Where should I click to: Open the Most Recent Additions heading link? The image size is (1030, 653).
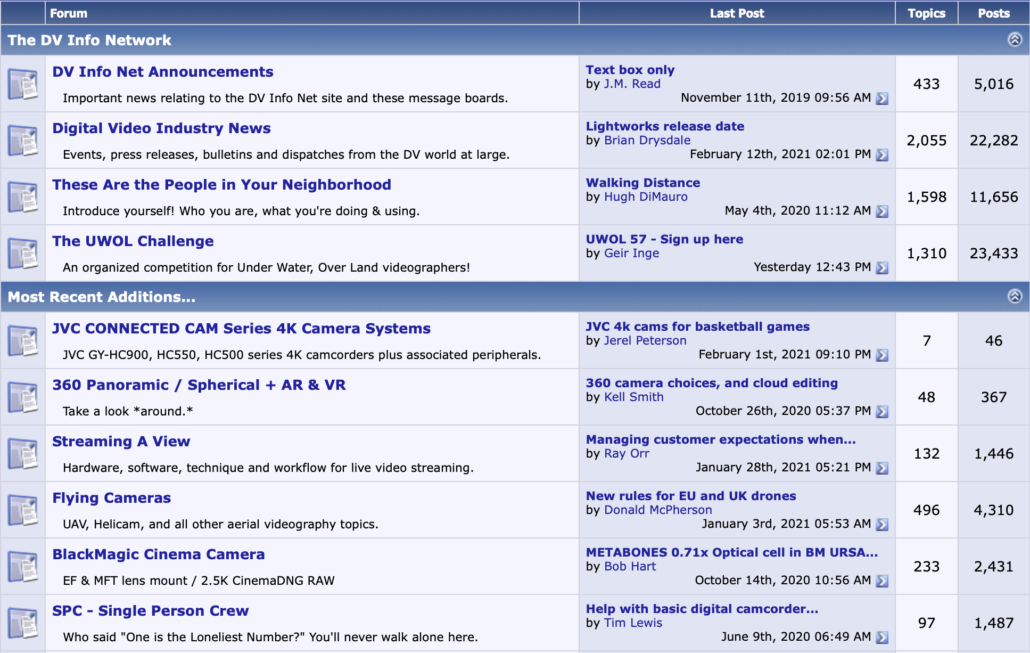coord(101,297)
